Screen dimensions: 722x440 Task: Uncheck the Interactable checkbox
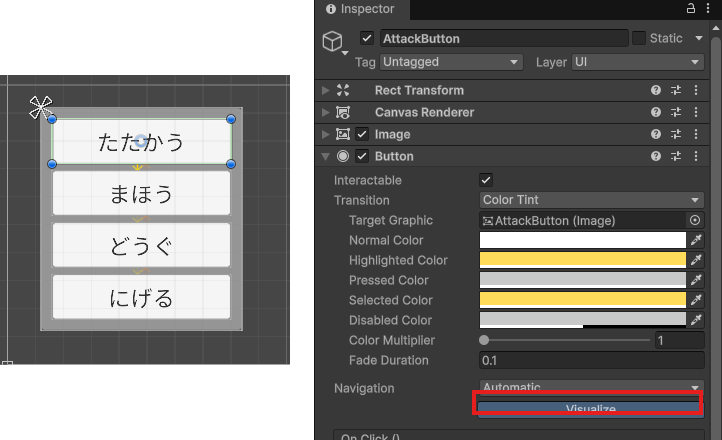[486, 180]
